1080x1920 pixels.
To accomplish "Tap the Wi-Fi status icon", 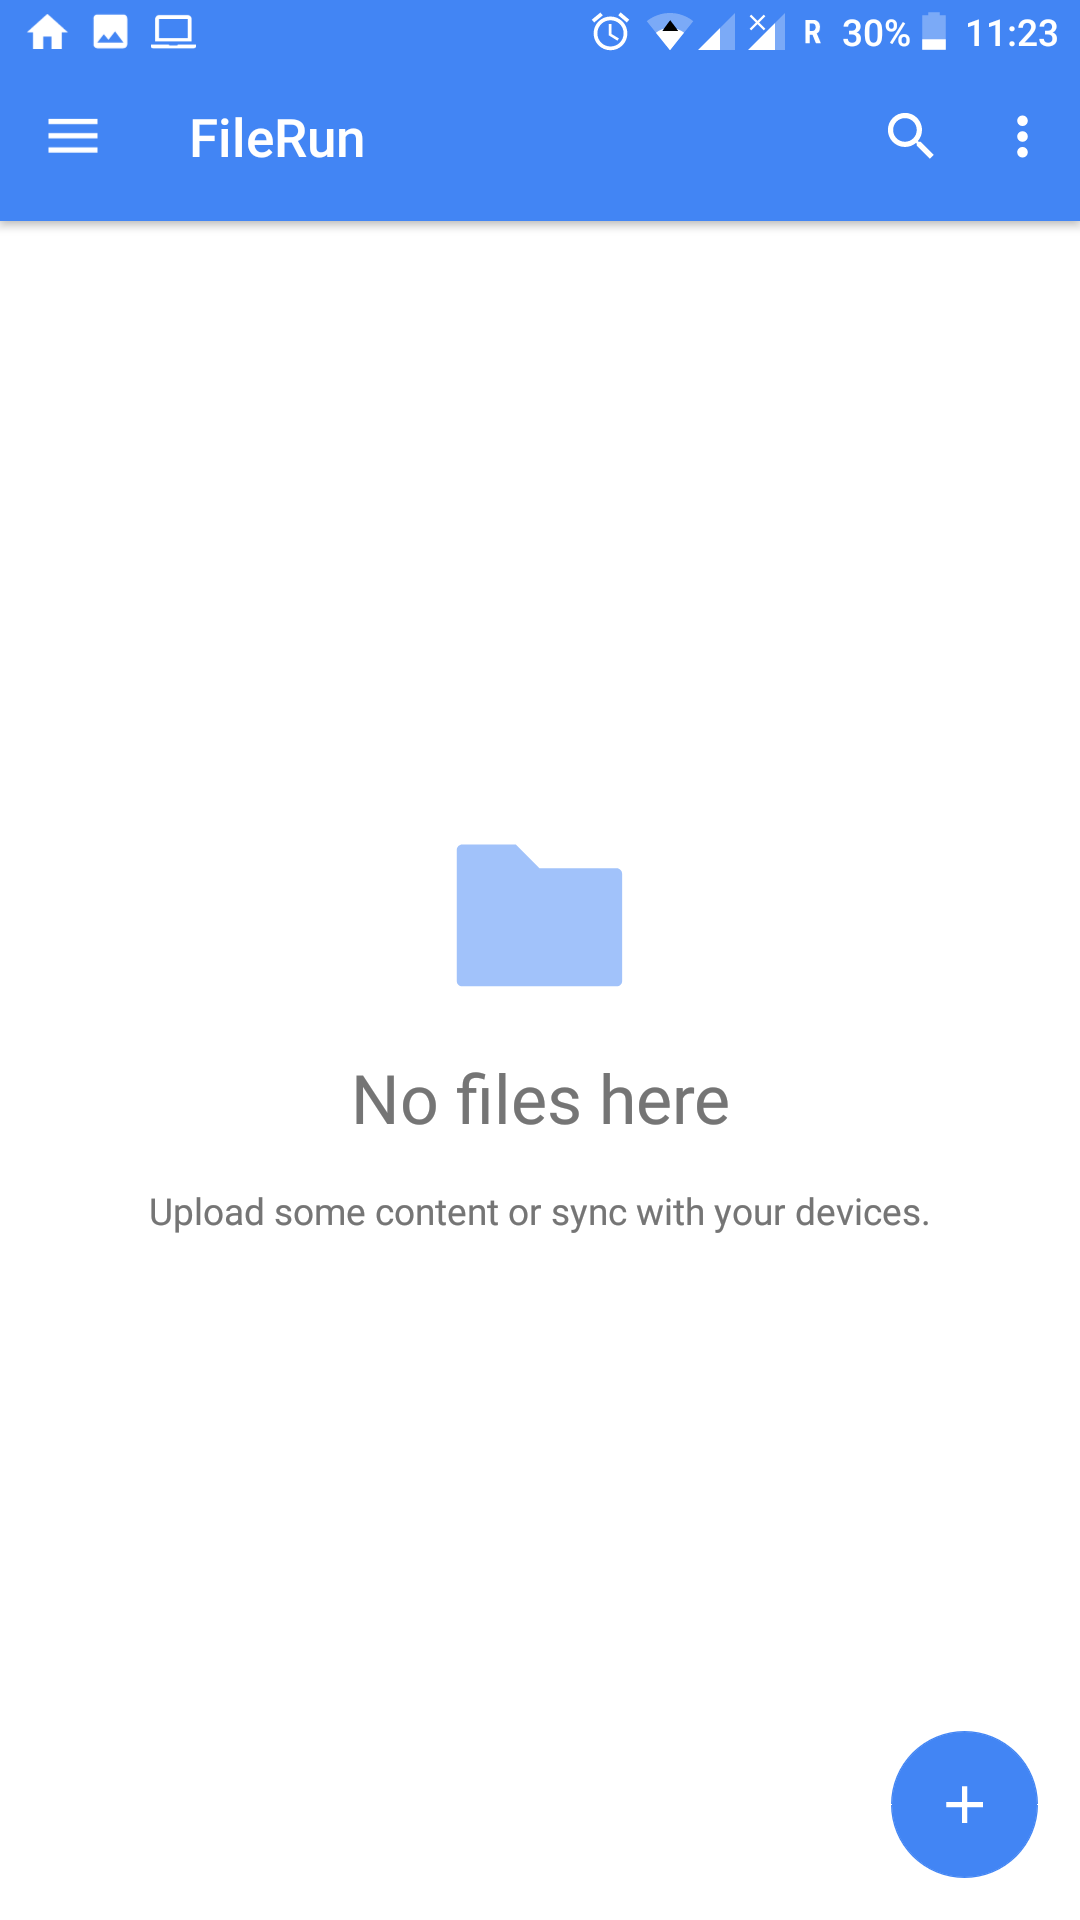I will point(669,32).
